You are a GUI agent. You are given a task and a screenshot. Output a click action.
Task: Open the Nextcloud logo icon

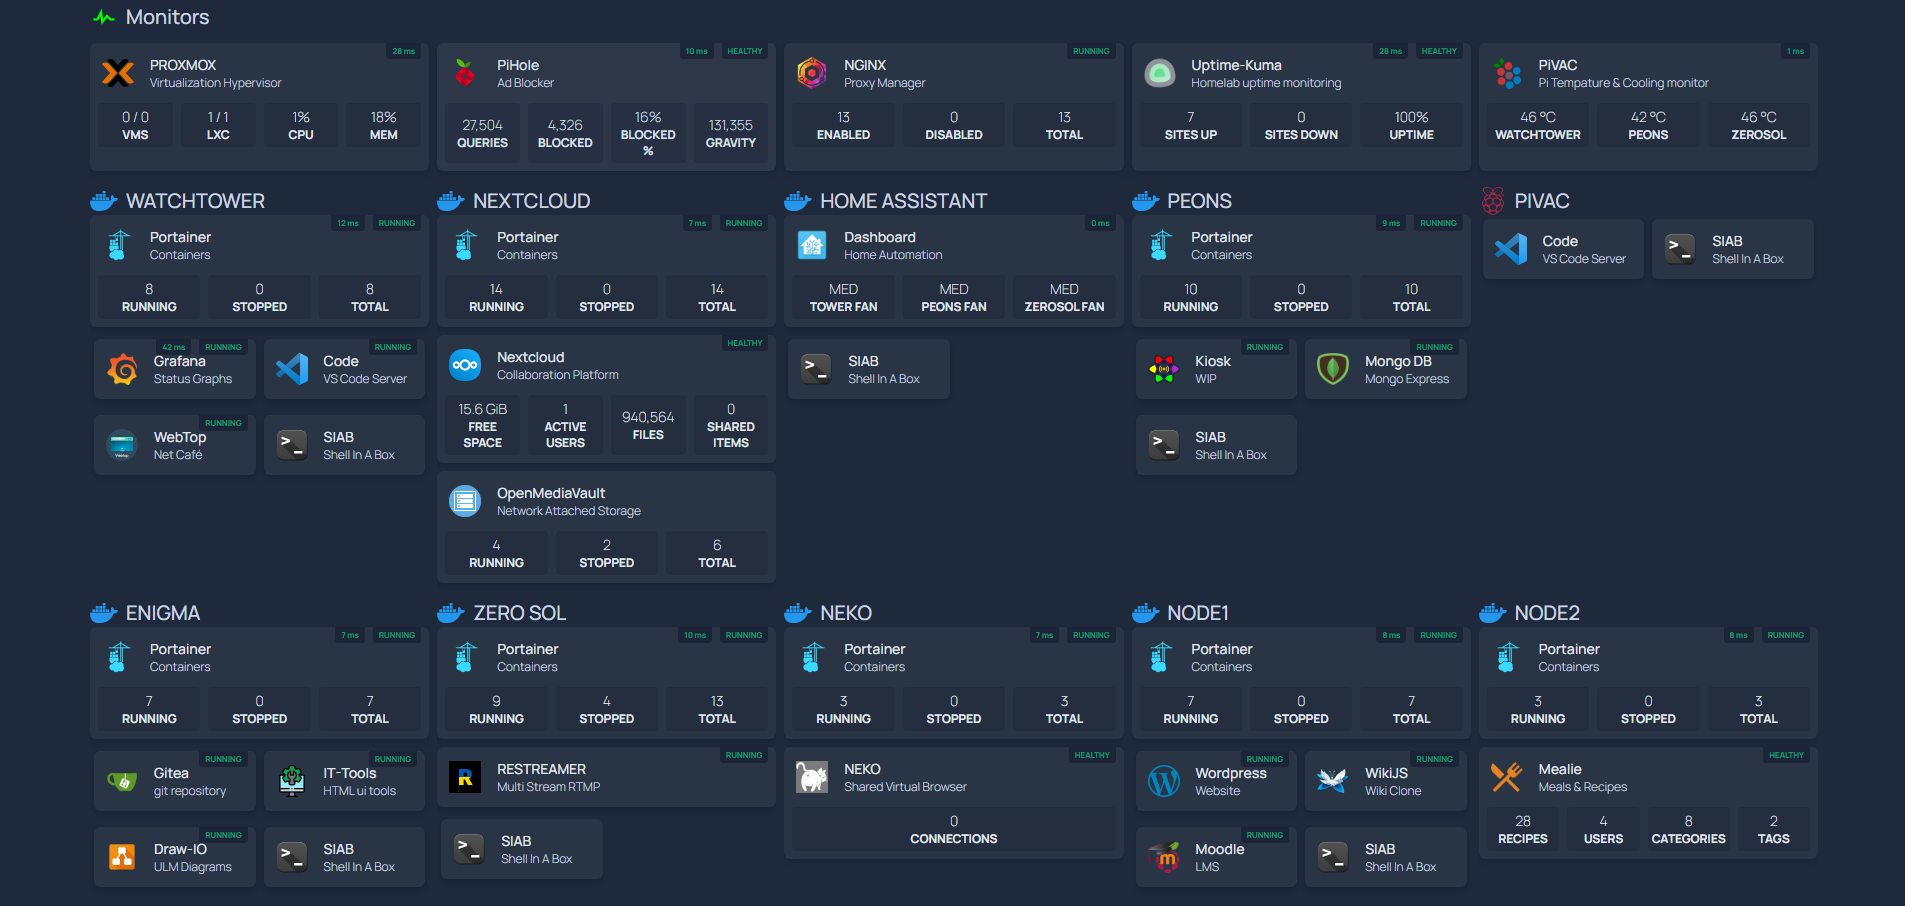465,365
